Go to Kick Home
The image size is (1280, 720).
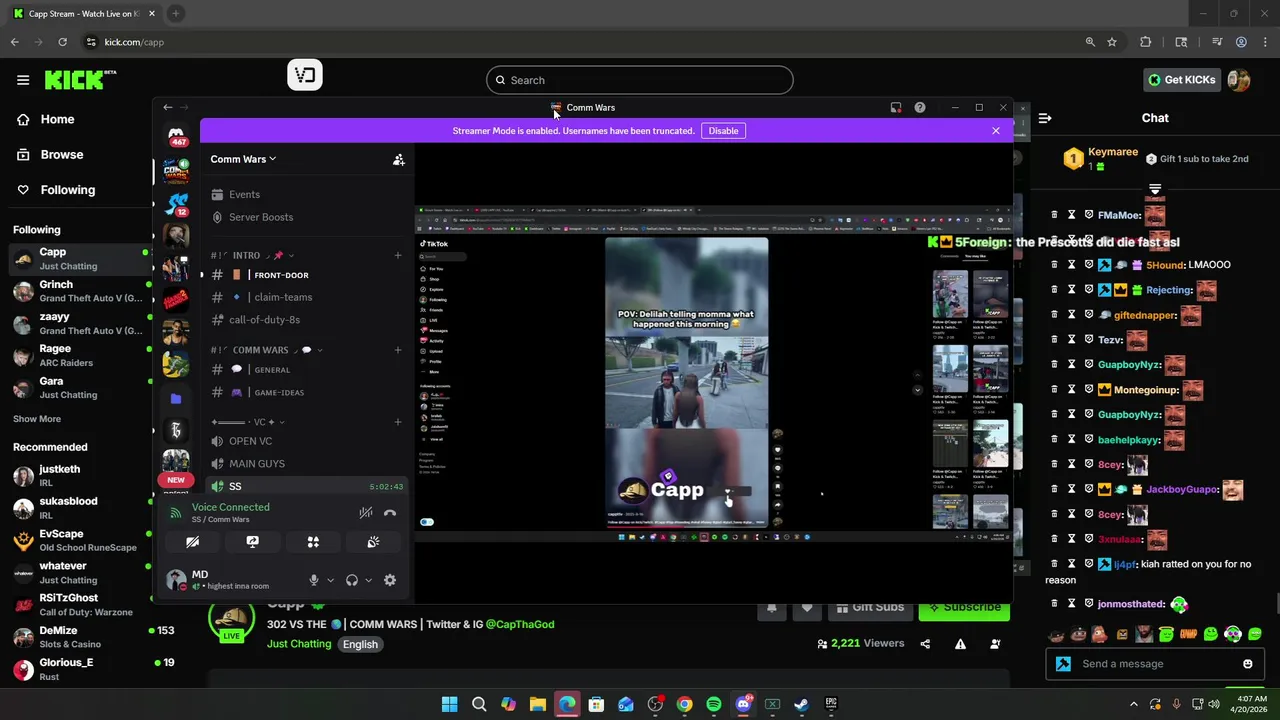(x=57, y=119)
